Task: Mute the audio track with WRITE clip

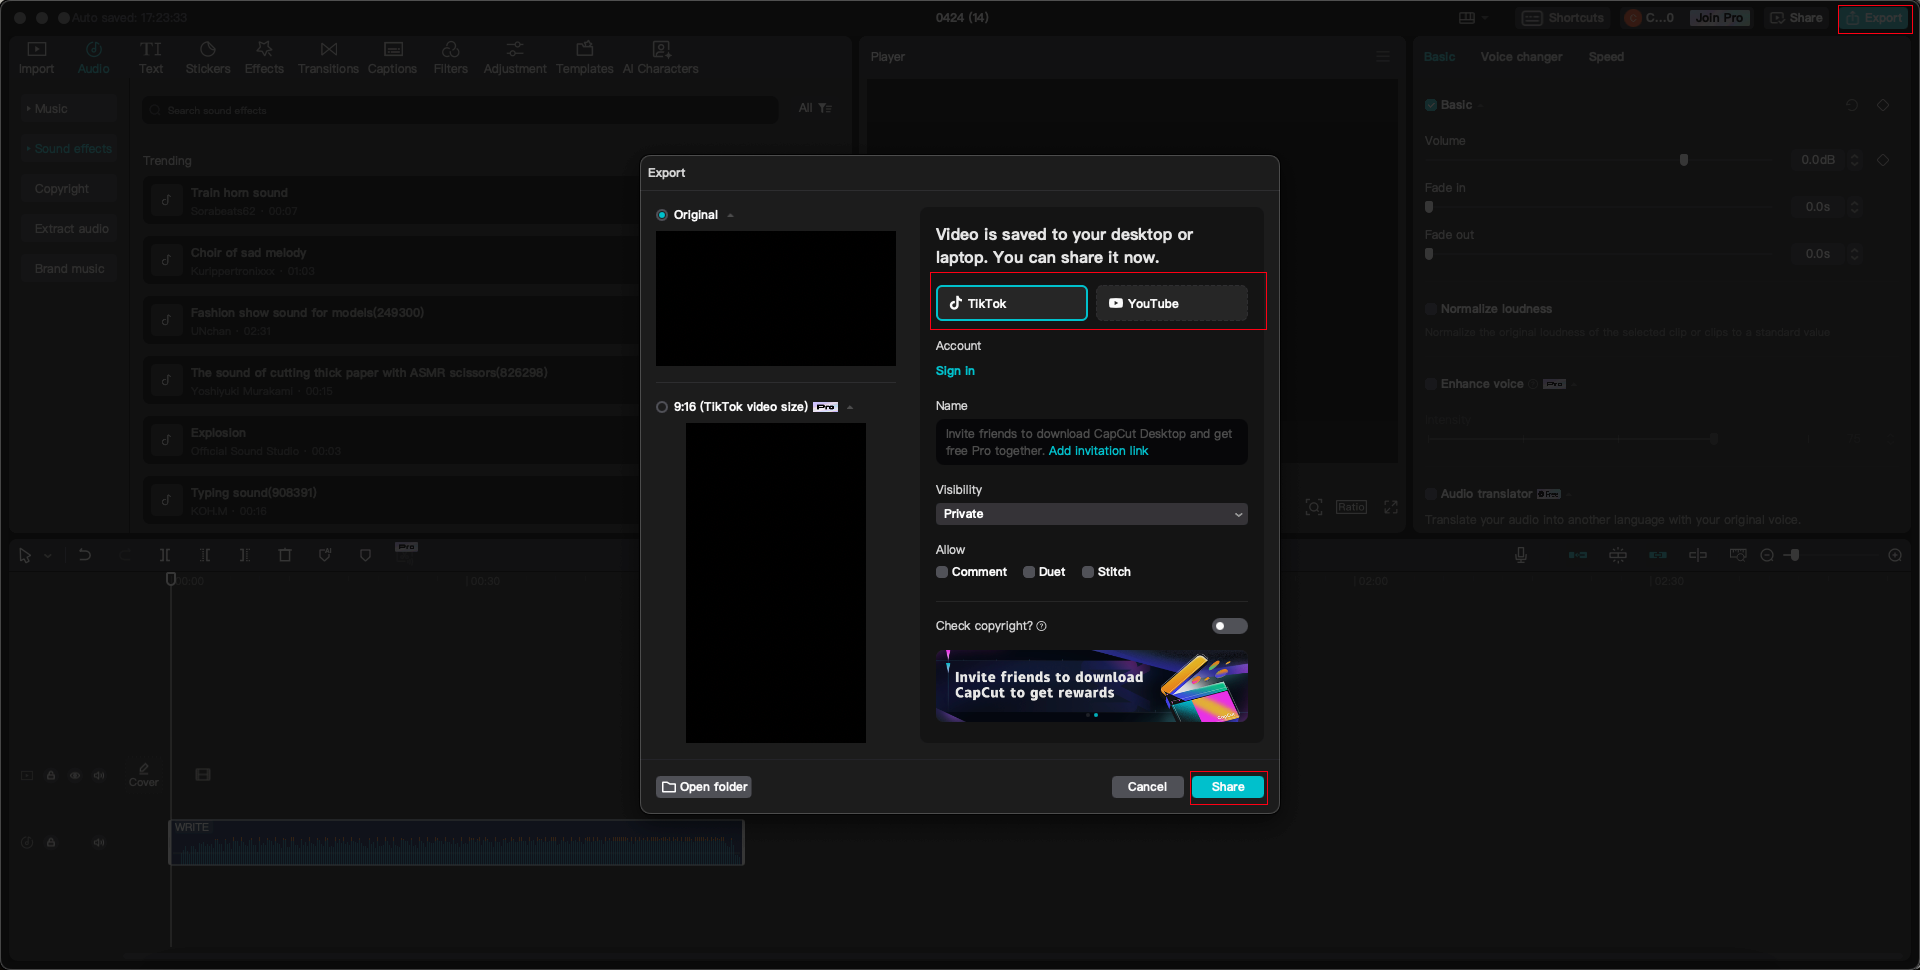Action: [99, 842]
